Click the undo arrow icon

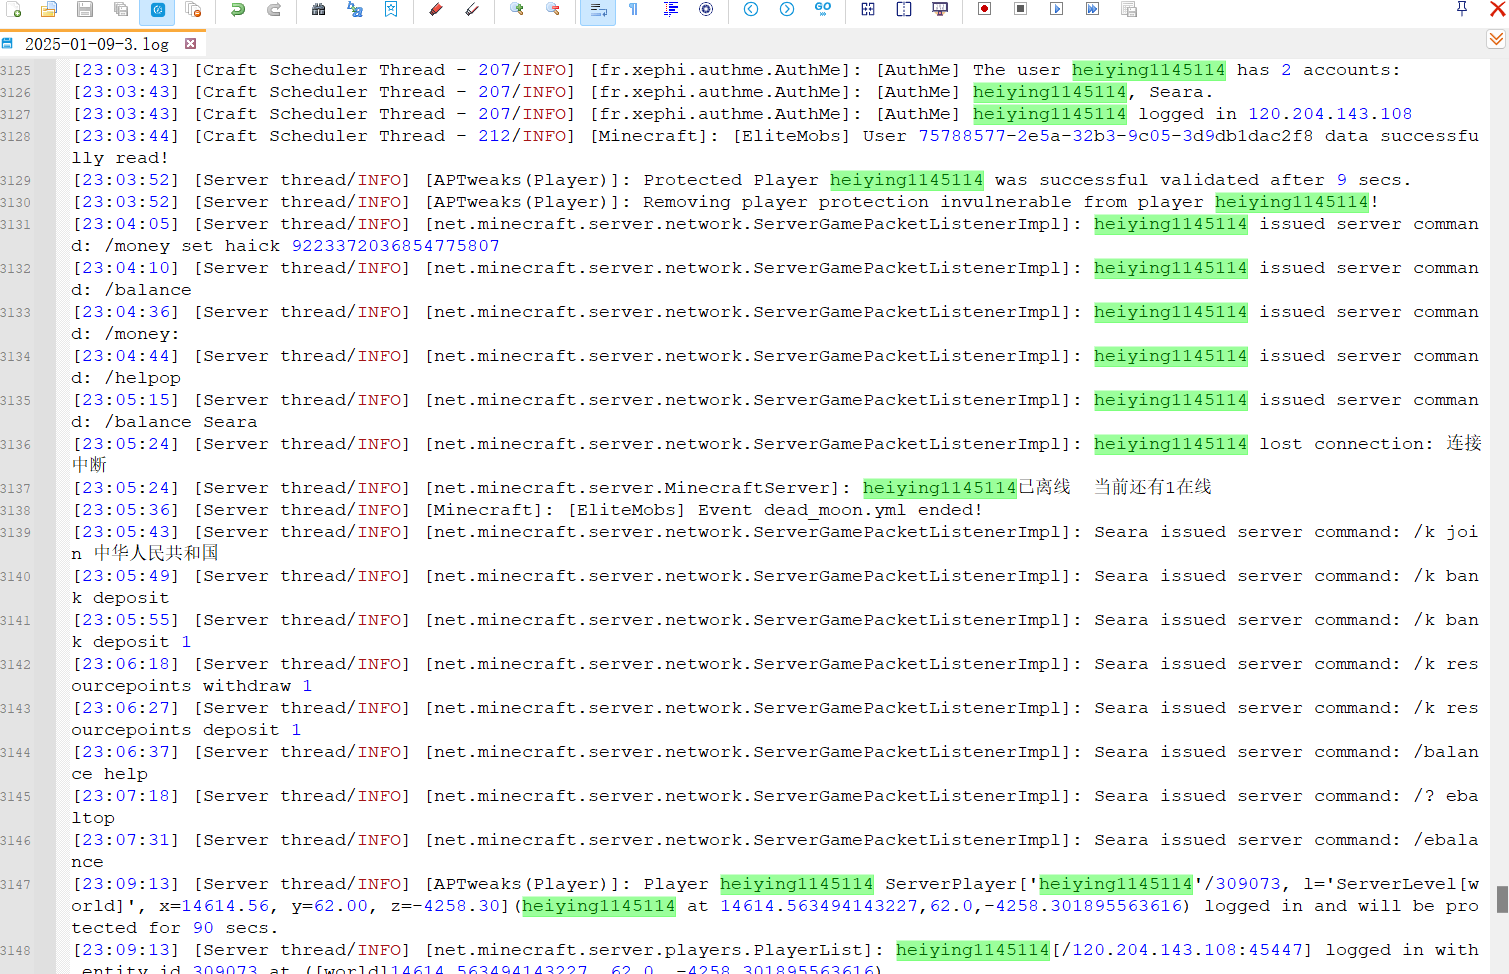(x=238, y=10)
